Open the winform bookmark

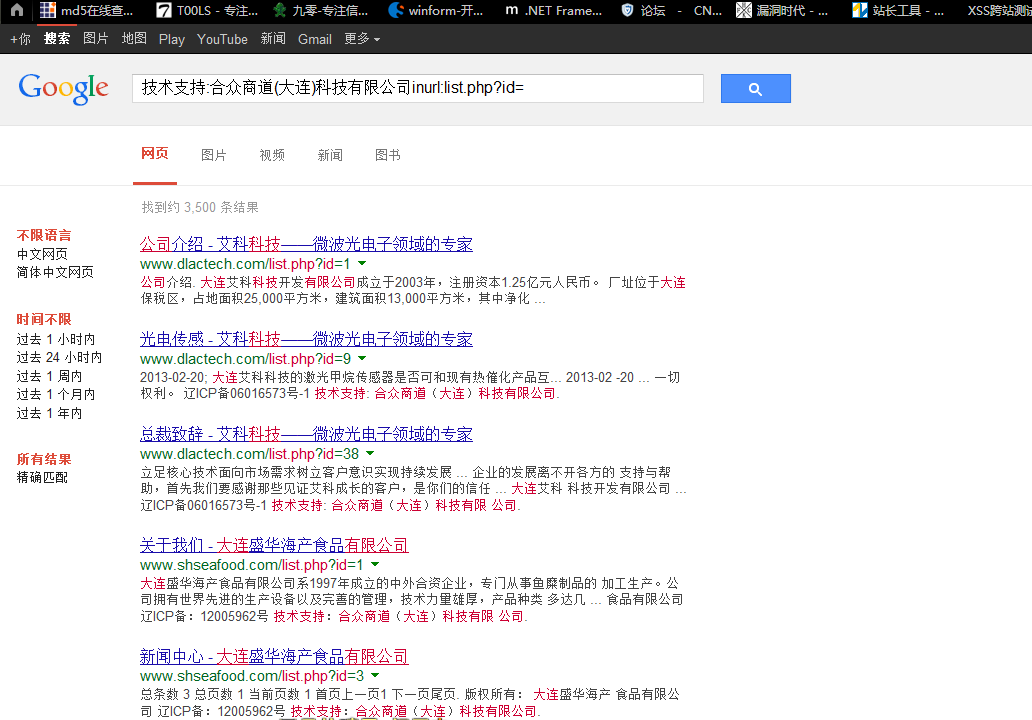point(436,10)
